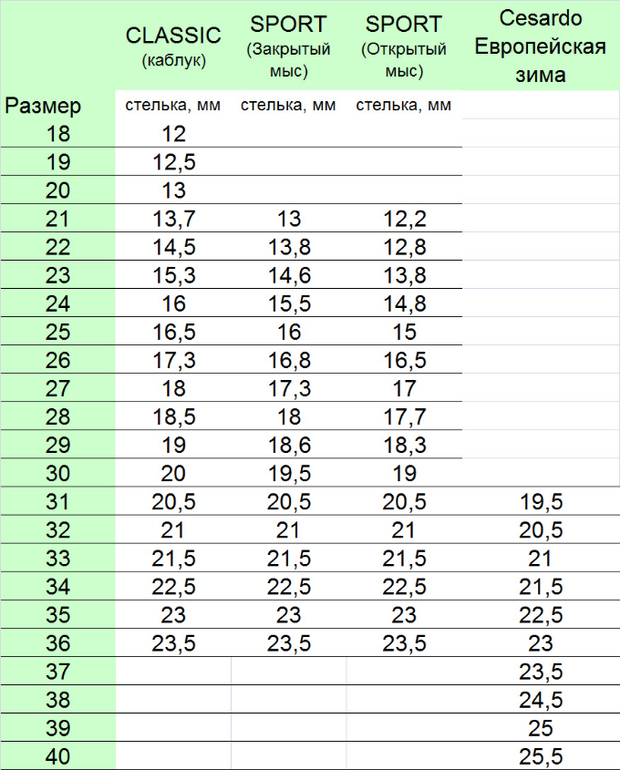Image resolution: width=620 pixels, height=770 pixels.
Task: Select the size 36 row label
Action: (58, 642)
